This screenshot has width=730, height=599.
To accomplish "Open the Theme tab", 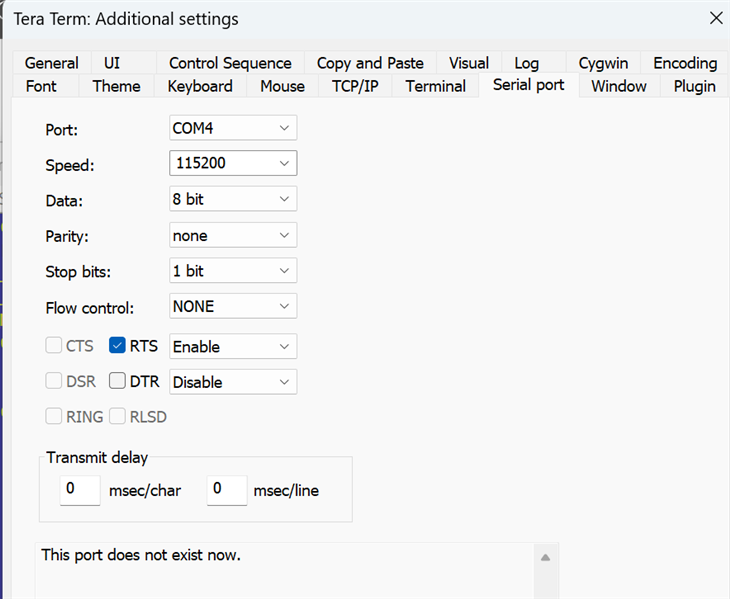I will [116, 86].
